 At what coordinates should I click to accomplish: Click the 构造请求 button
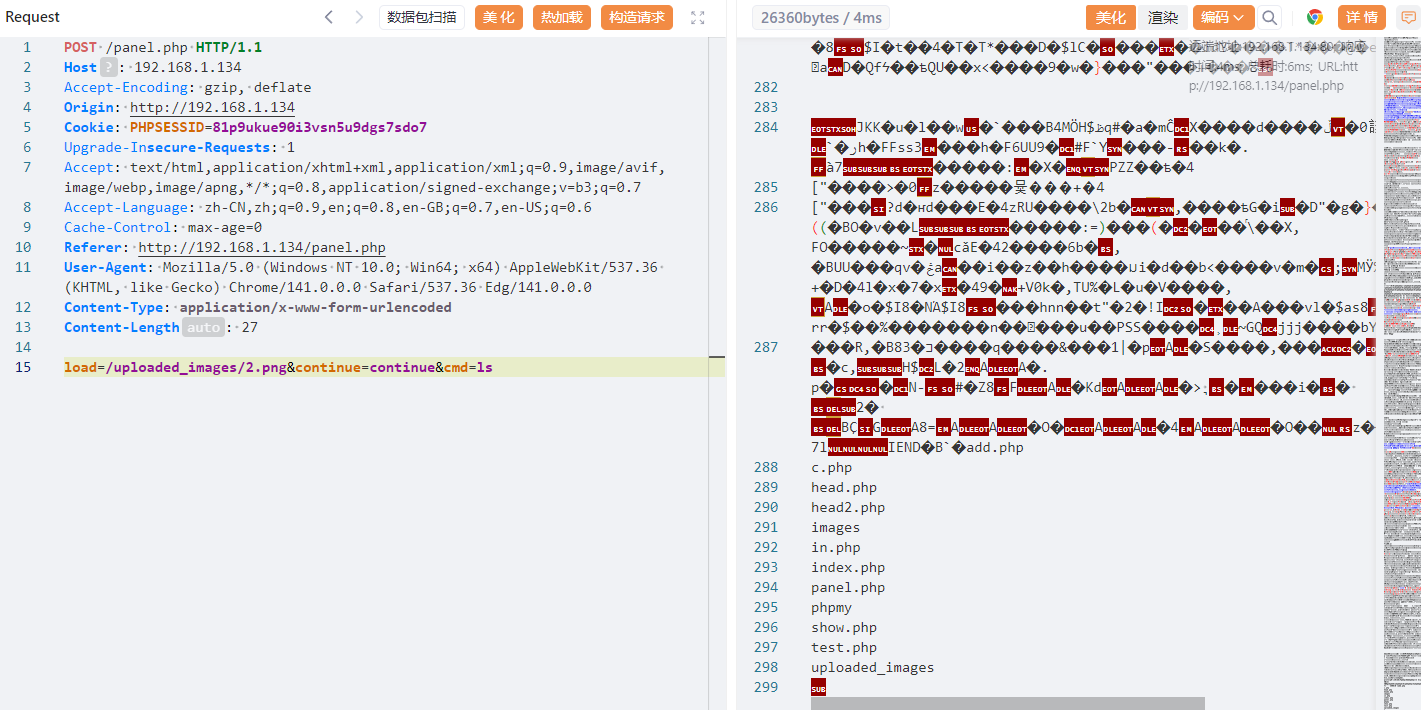tap(637, 17)
